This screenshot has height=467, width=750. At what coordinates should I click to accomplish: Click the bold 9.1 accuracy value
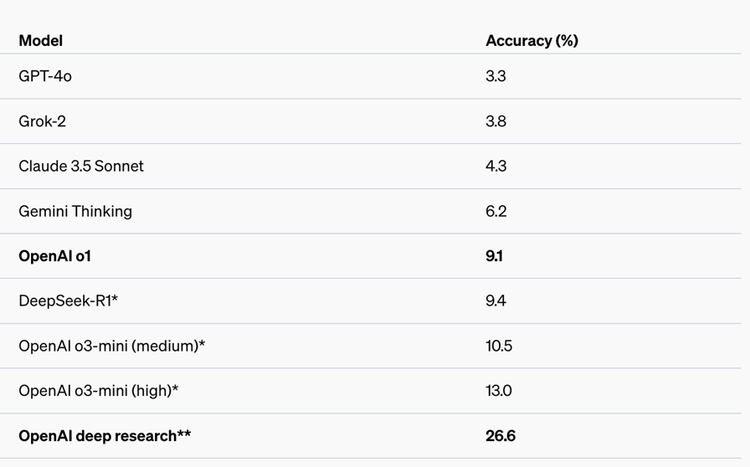(x=494, y=256)
